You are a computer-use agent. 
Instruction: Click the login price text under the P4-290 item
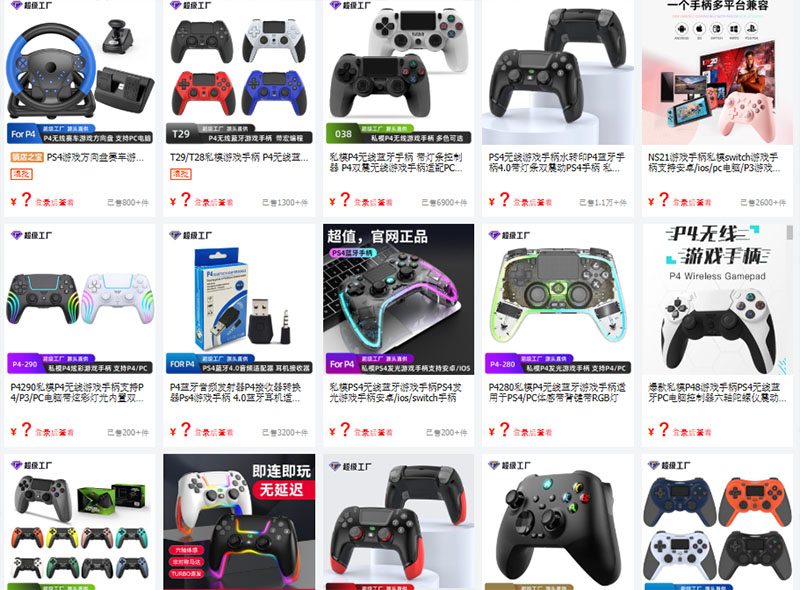(54, 433)
